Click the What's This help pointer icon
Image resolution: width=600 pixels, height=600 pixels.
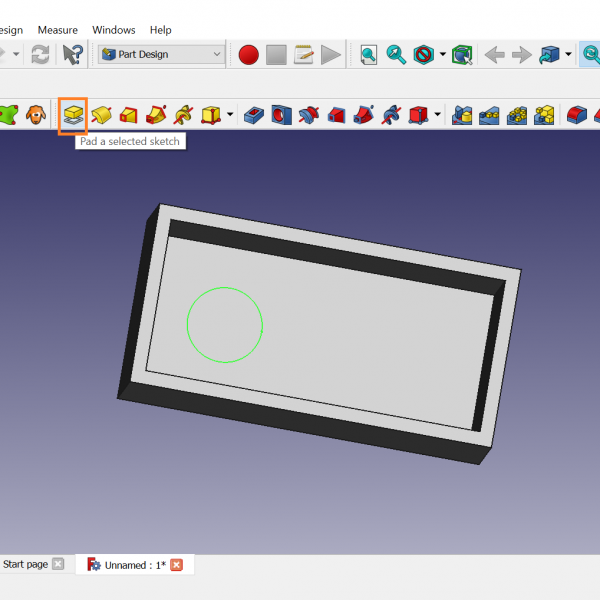point(73,55)
